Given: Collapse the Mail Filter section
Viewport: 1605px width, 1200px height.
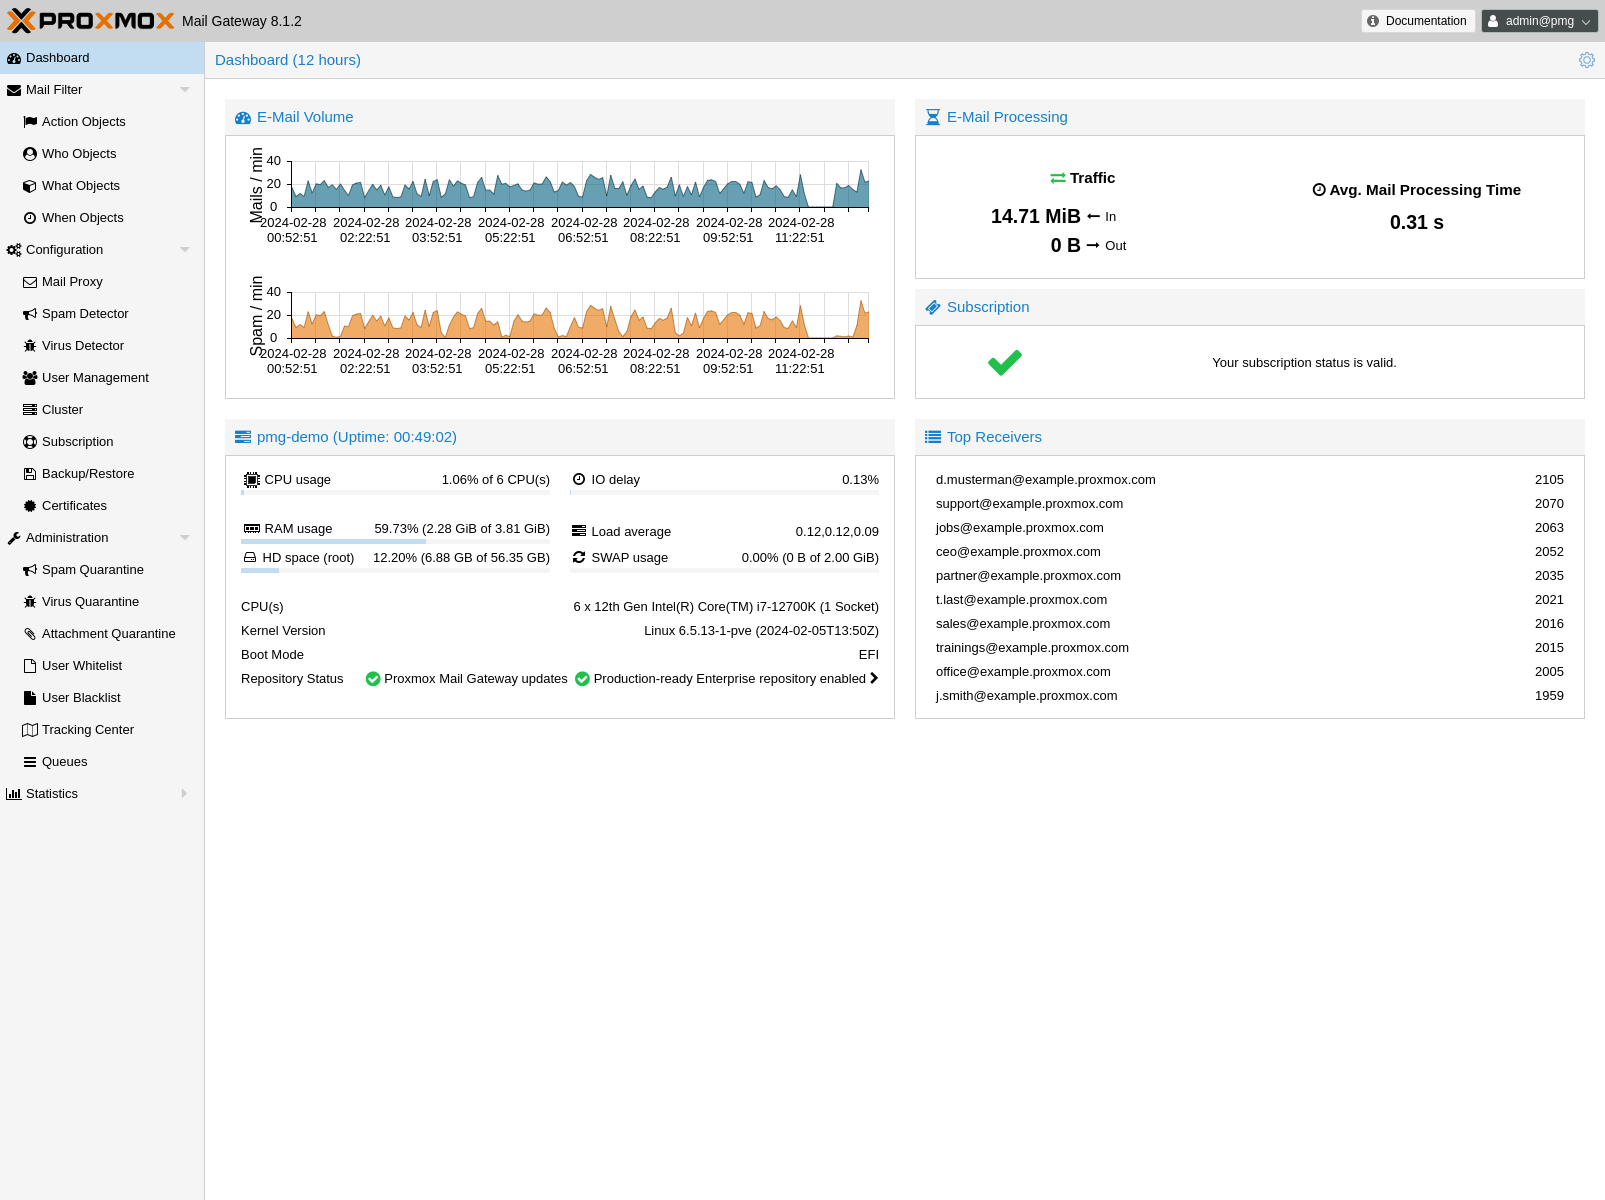Looking at the screenshot, I should click(x=184, y=90).
